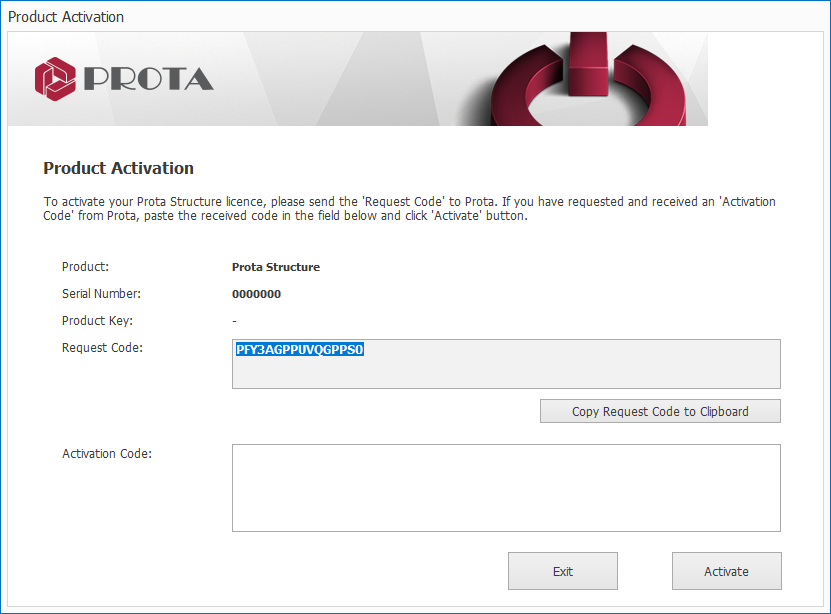Click the highlighted request code PFY3AGPPUVQGPPS0
The width and height of the screenshot is (831, 614).
[300, 350]
